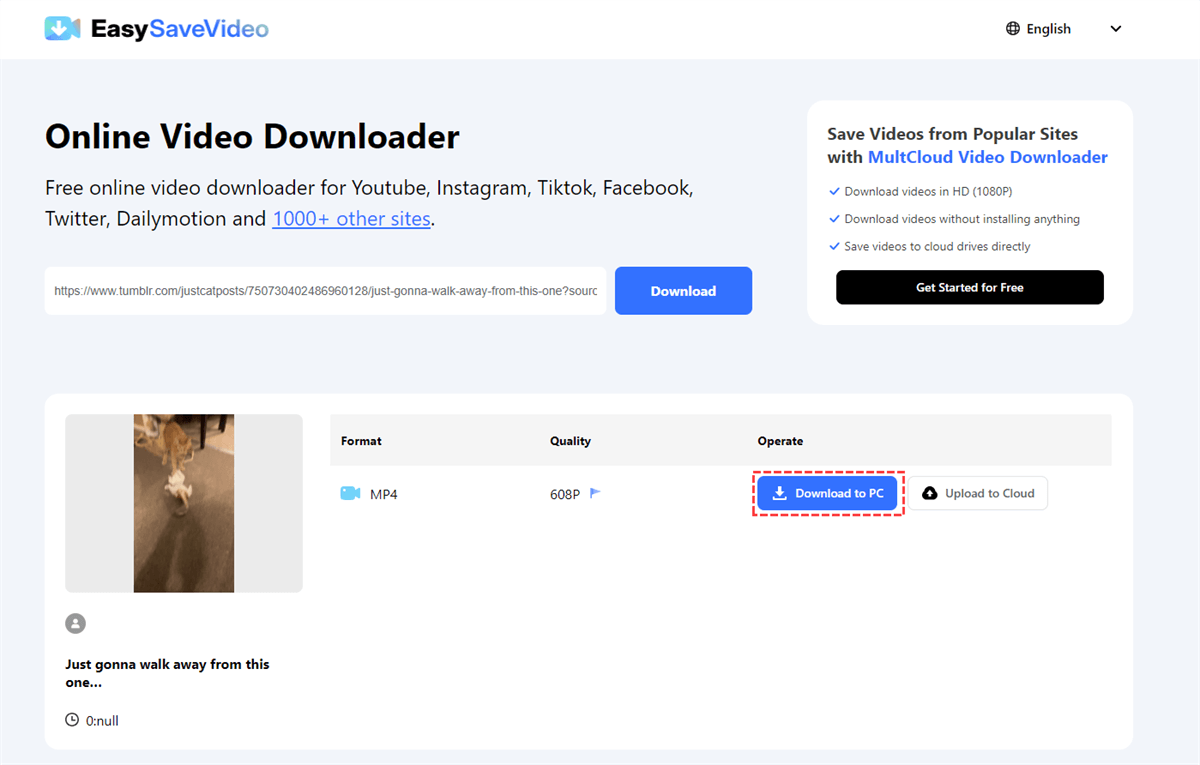
Task: Click the globe language icon
Action: click(1013, 29)
